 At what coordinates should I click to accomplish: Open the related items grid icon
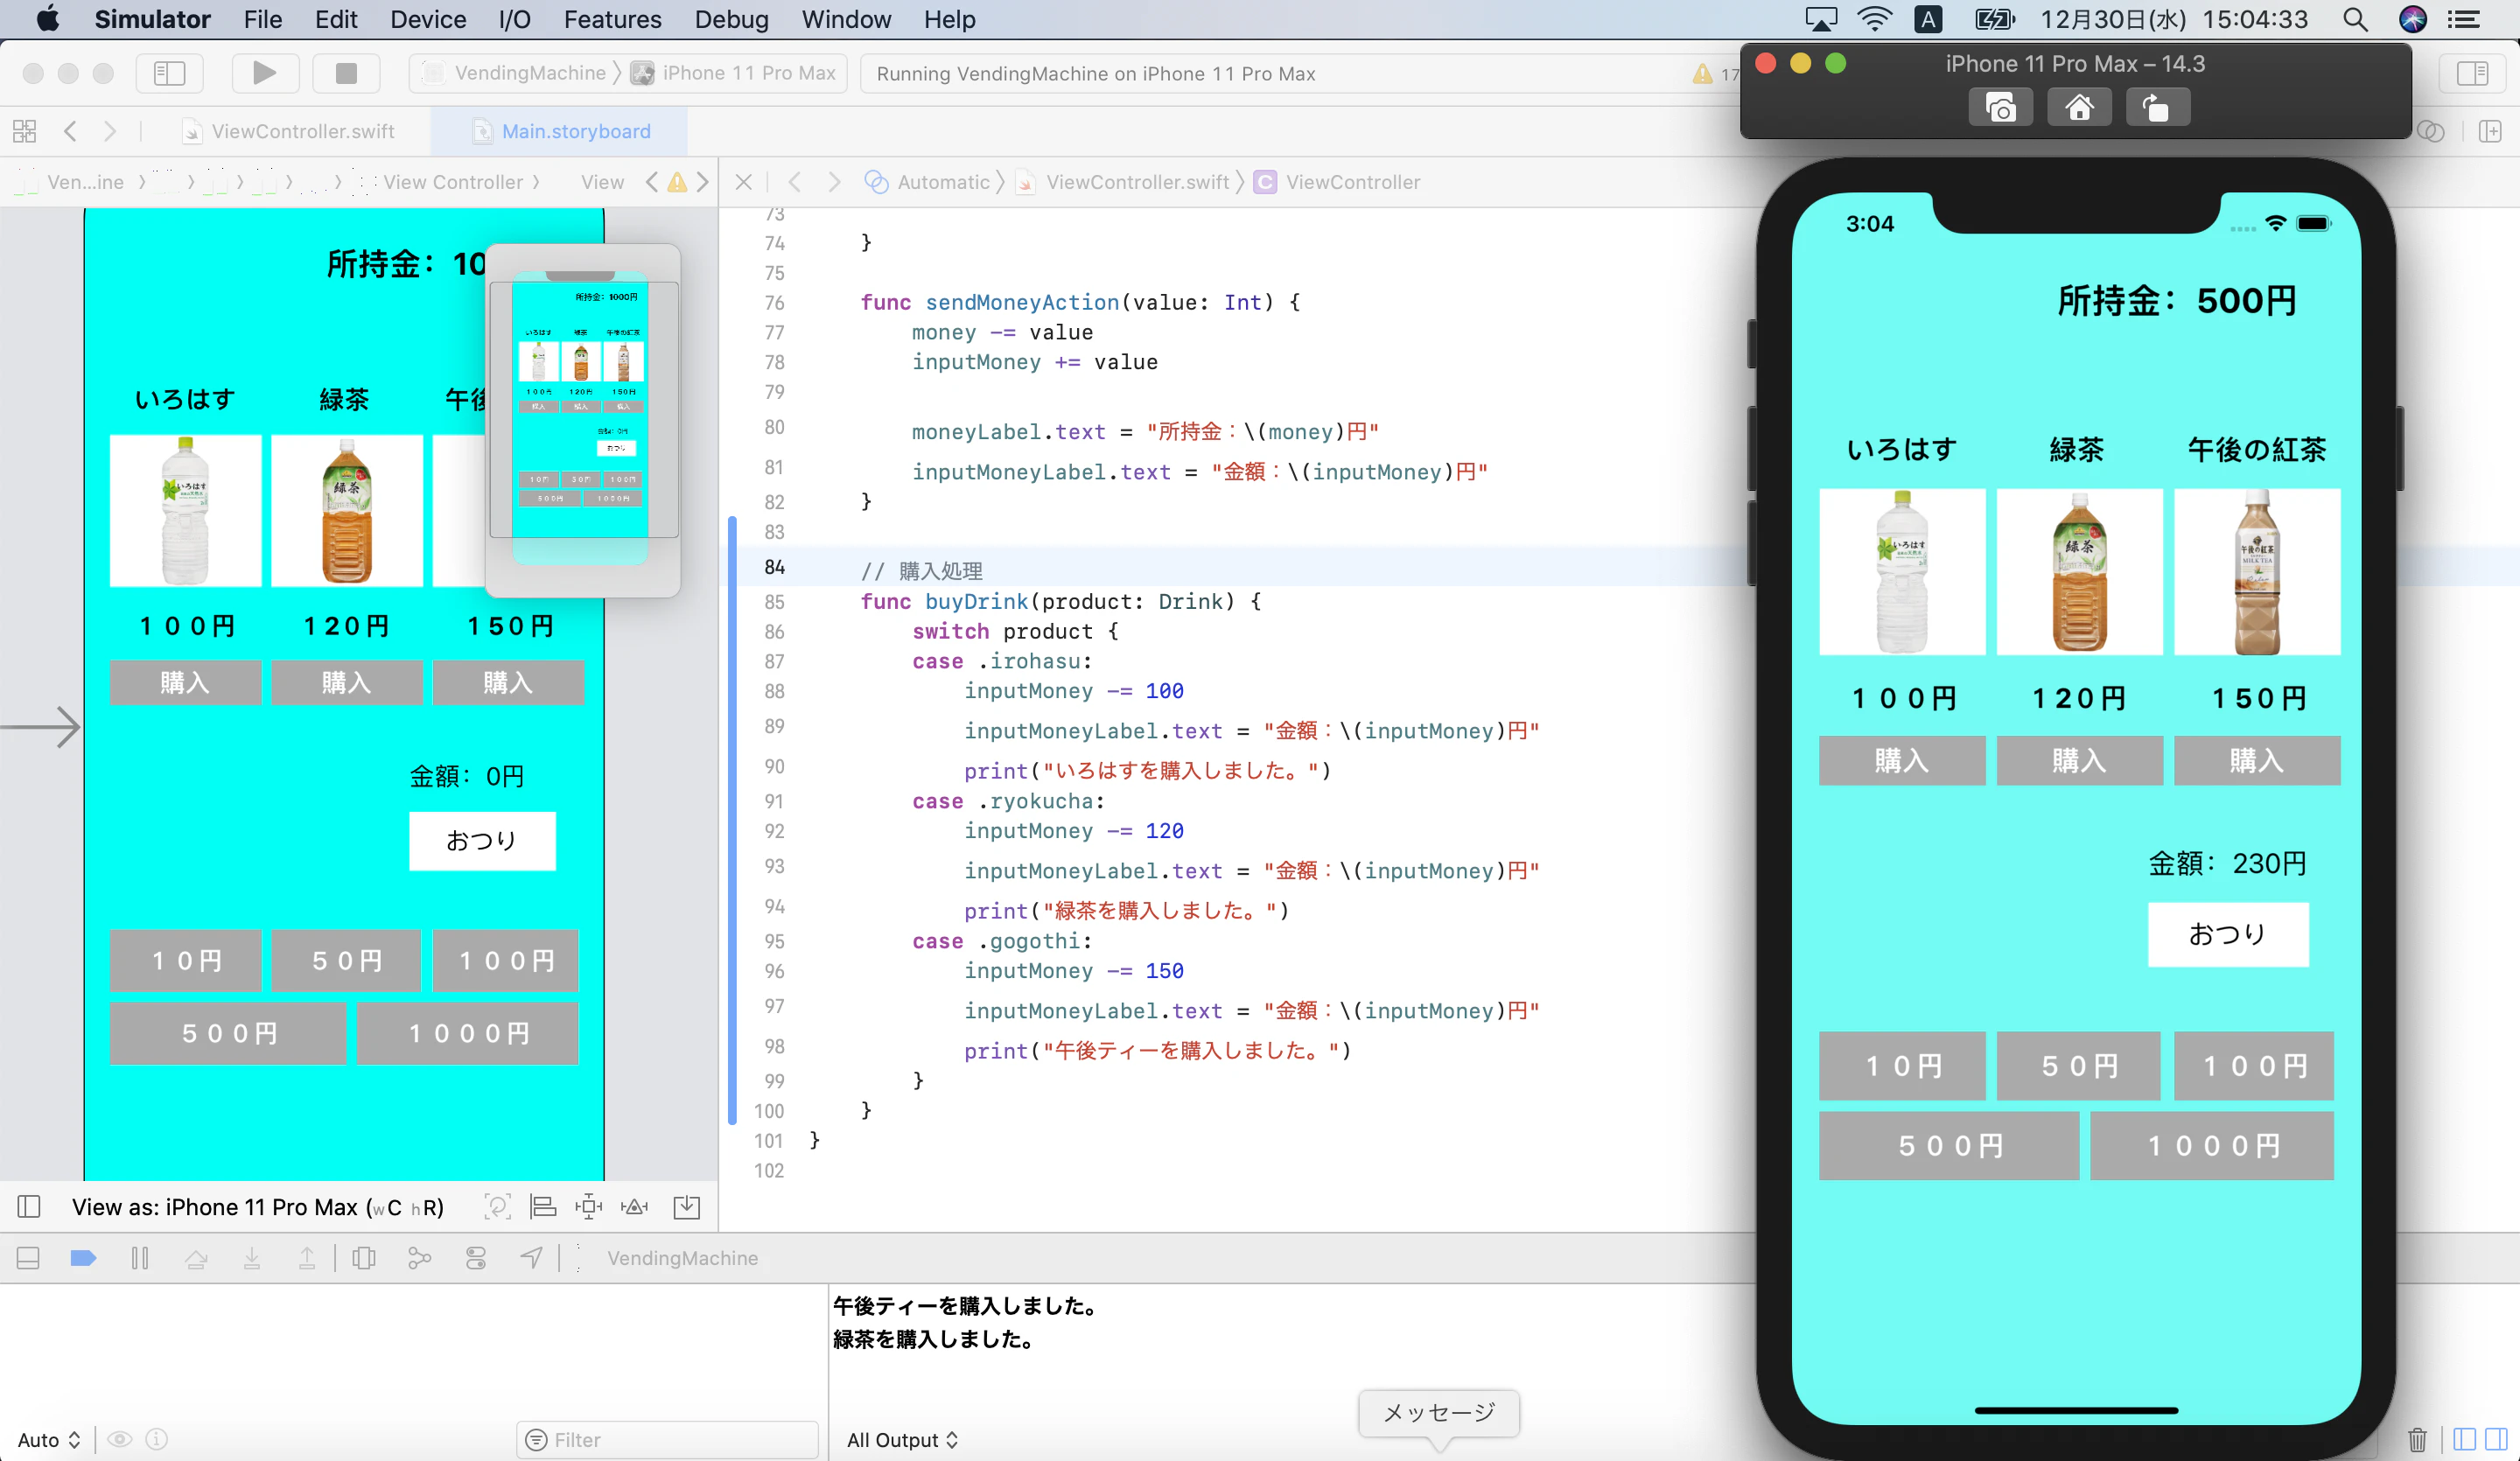25,131
